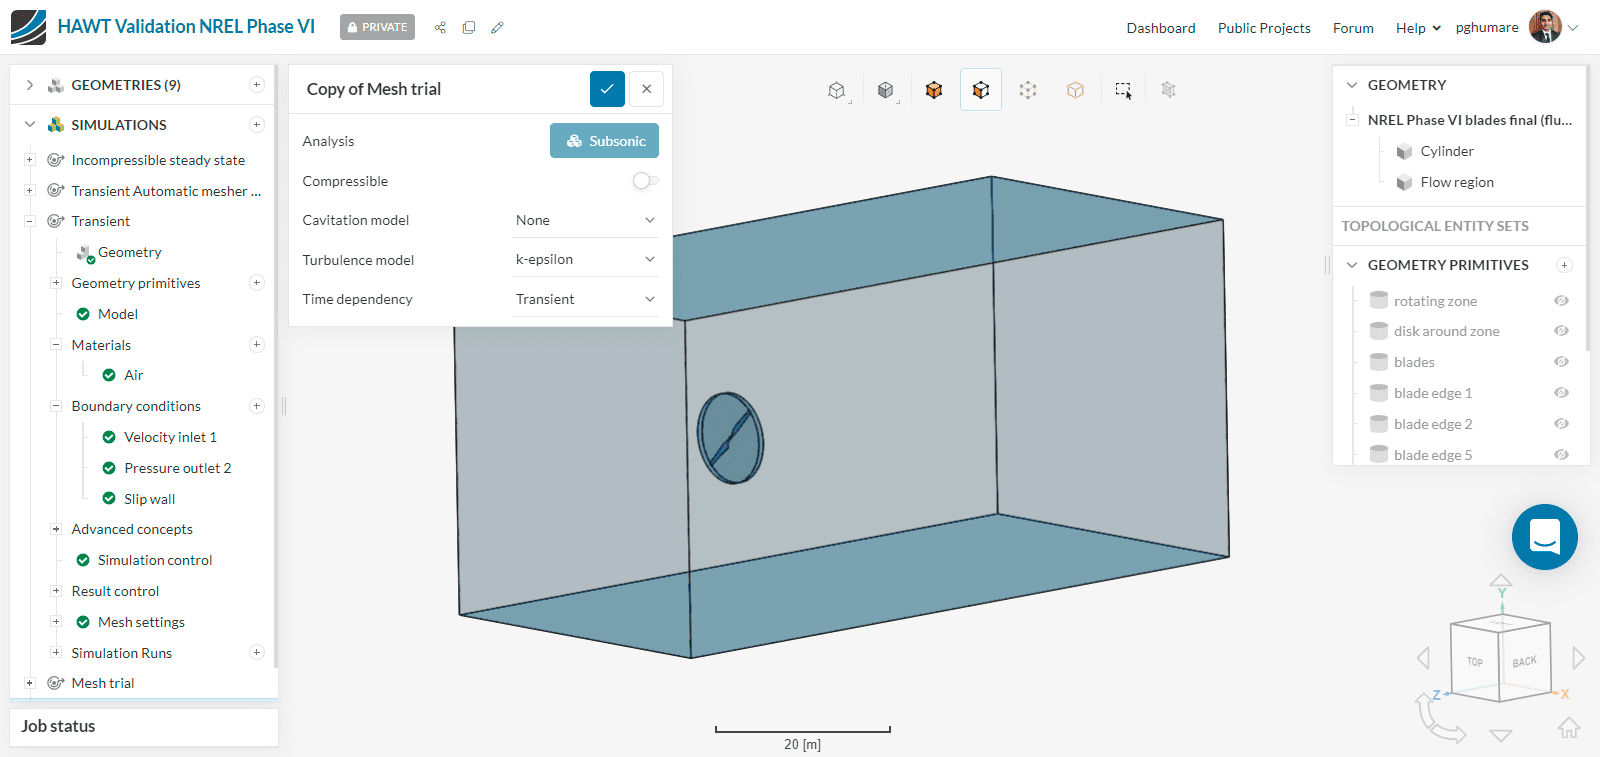Image resolution: width=1600 pixels, height=757 pixels.
Task: Open the Forum link
Action: coord(1353,28)
